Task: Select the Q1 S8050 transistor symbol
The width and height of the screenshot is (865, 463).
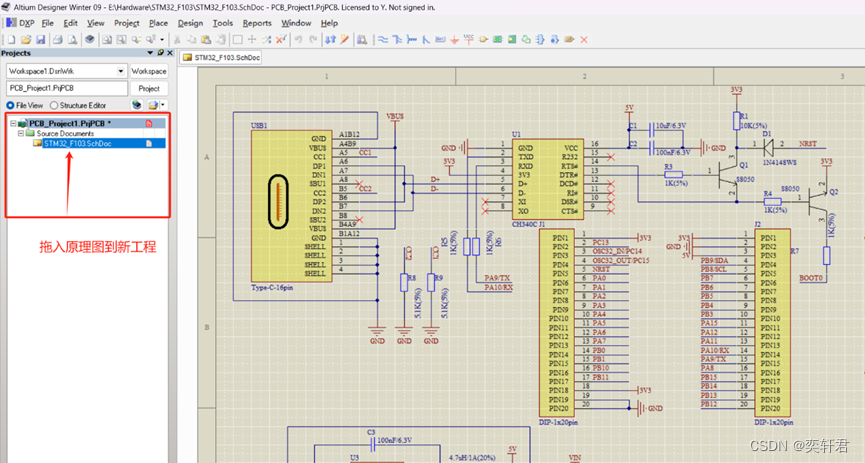Action: click(728, 175)
